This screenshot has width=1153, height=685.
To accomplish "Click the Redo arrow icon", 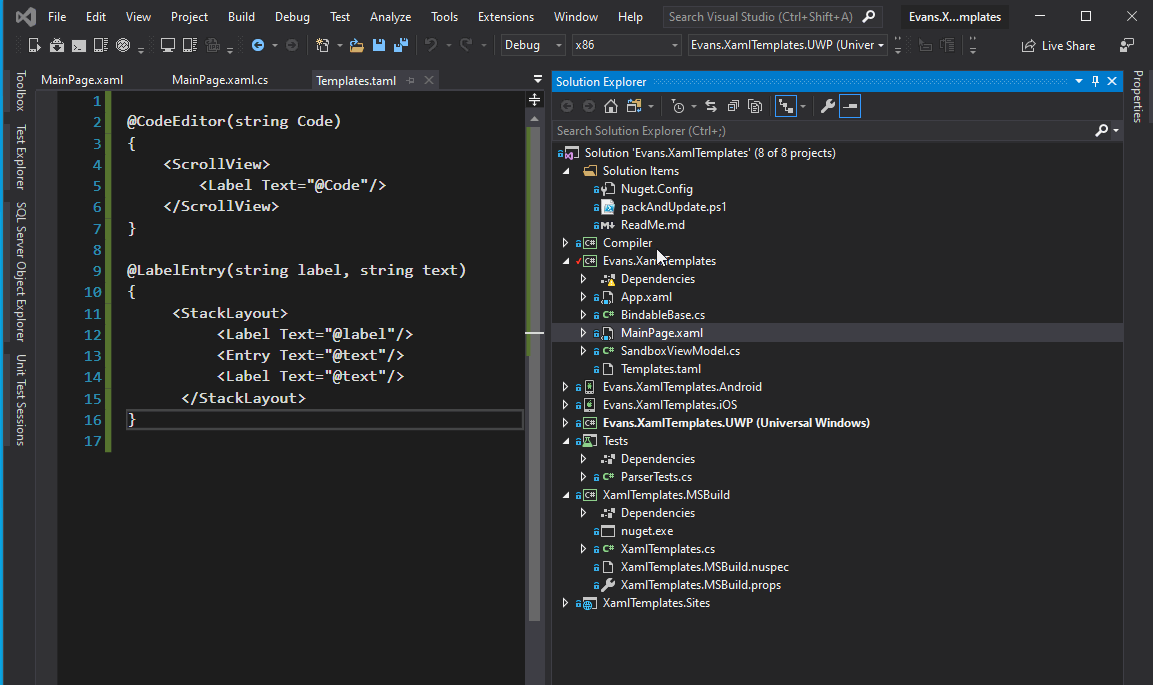I will pyautogui.click(x=465, y=46).
